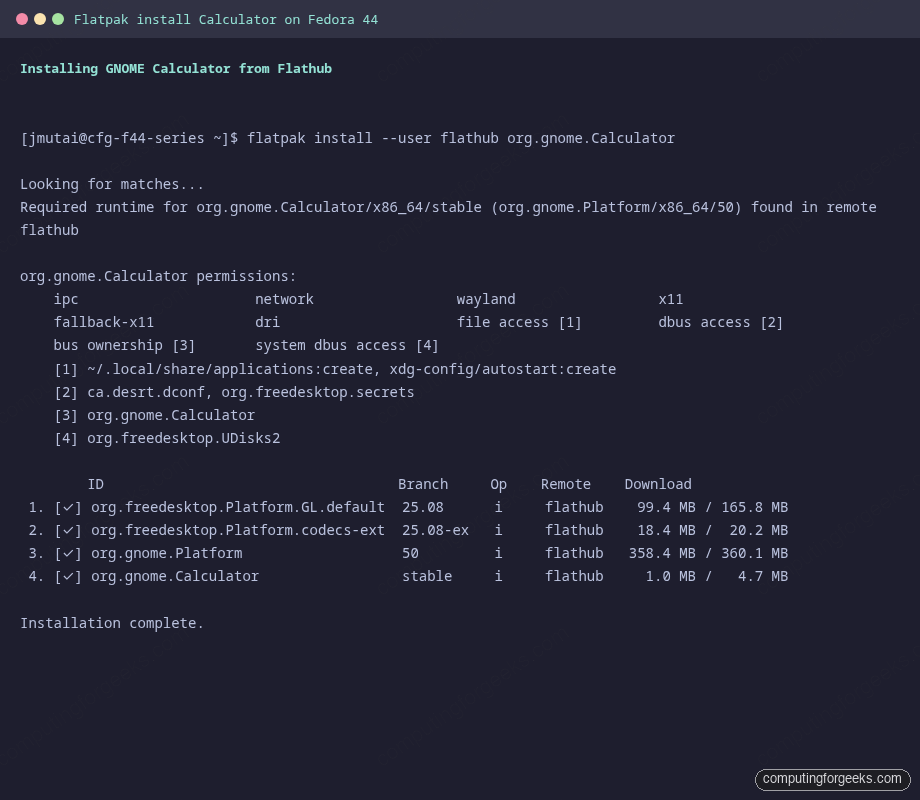Click checkmark for org.freedesktop.Platform.codecs-ext row
Screen dimensions: 920x800
coord(68,530)
